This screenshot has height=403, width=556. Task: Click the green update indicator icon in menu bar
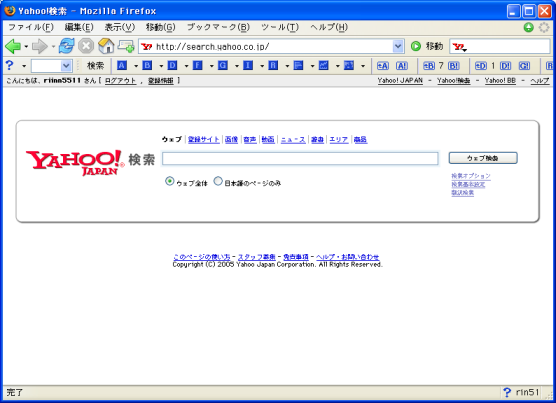point(528,27)
